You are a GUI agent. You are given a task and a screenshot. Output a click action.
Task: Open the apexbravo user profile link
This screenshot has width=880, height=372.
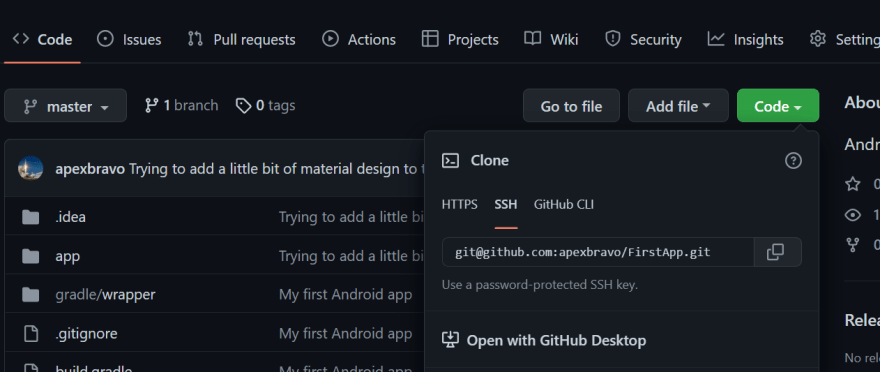[90, 169]
